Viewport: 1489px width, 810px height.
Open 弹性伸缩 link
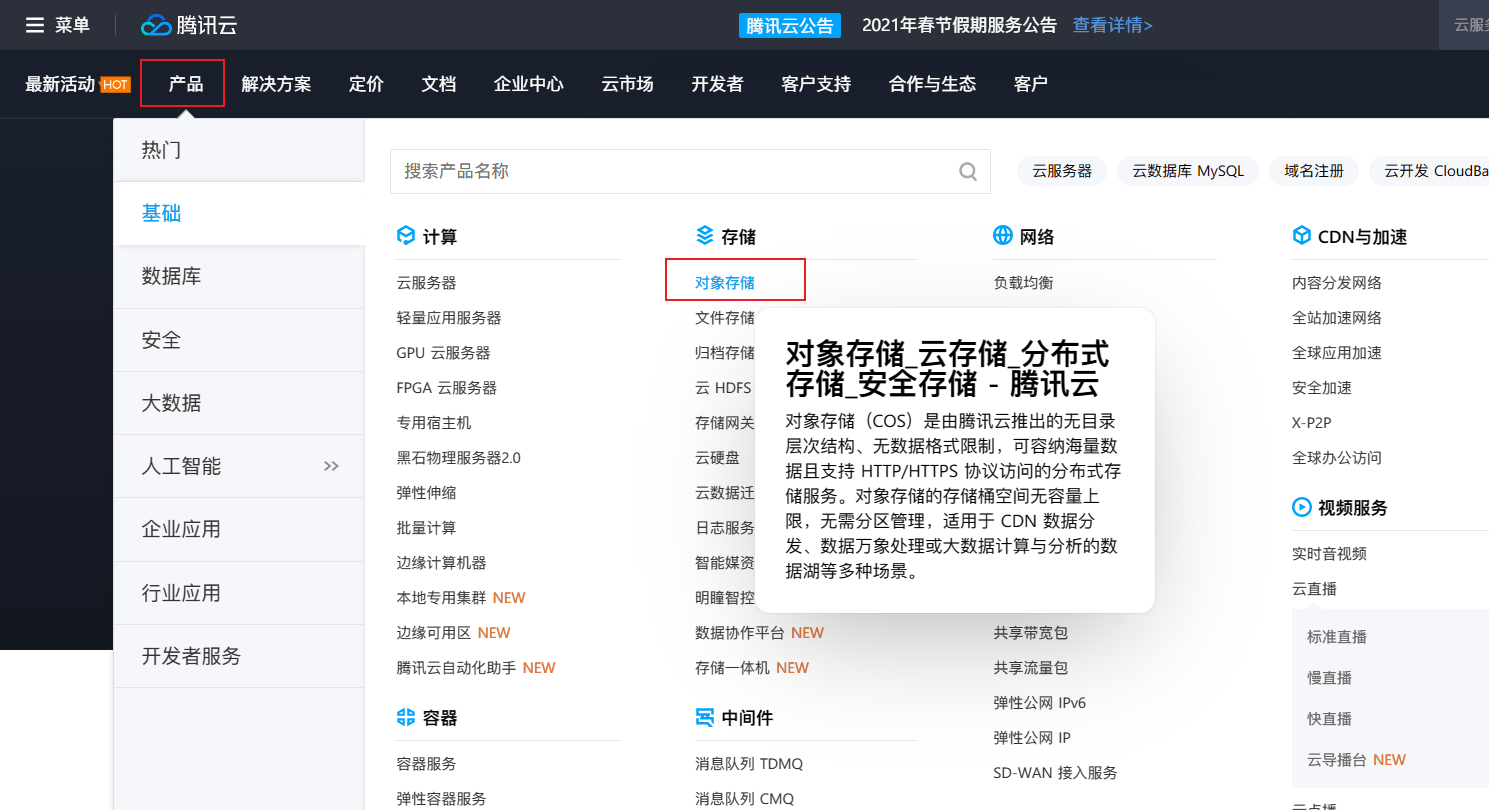pyautogui.click(x=426, y=493)
